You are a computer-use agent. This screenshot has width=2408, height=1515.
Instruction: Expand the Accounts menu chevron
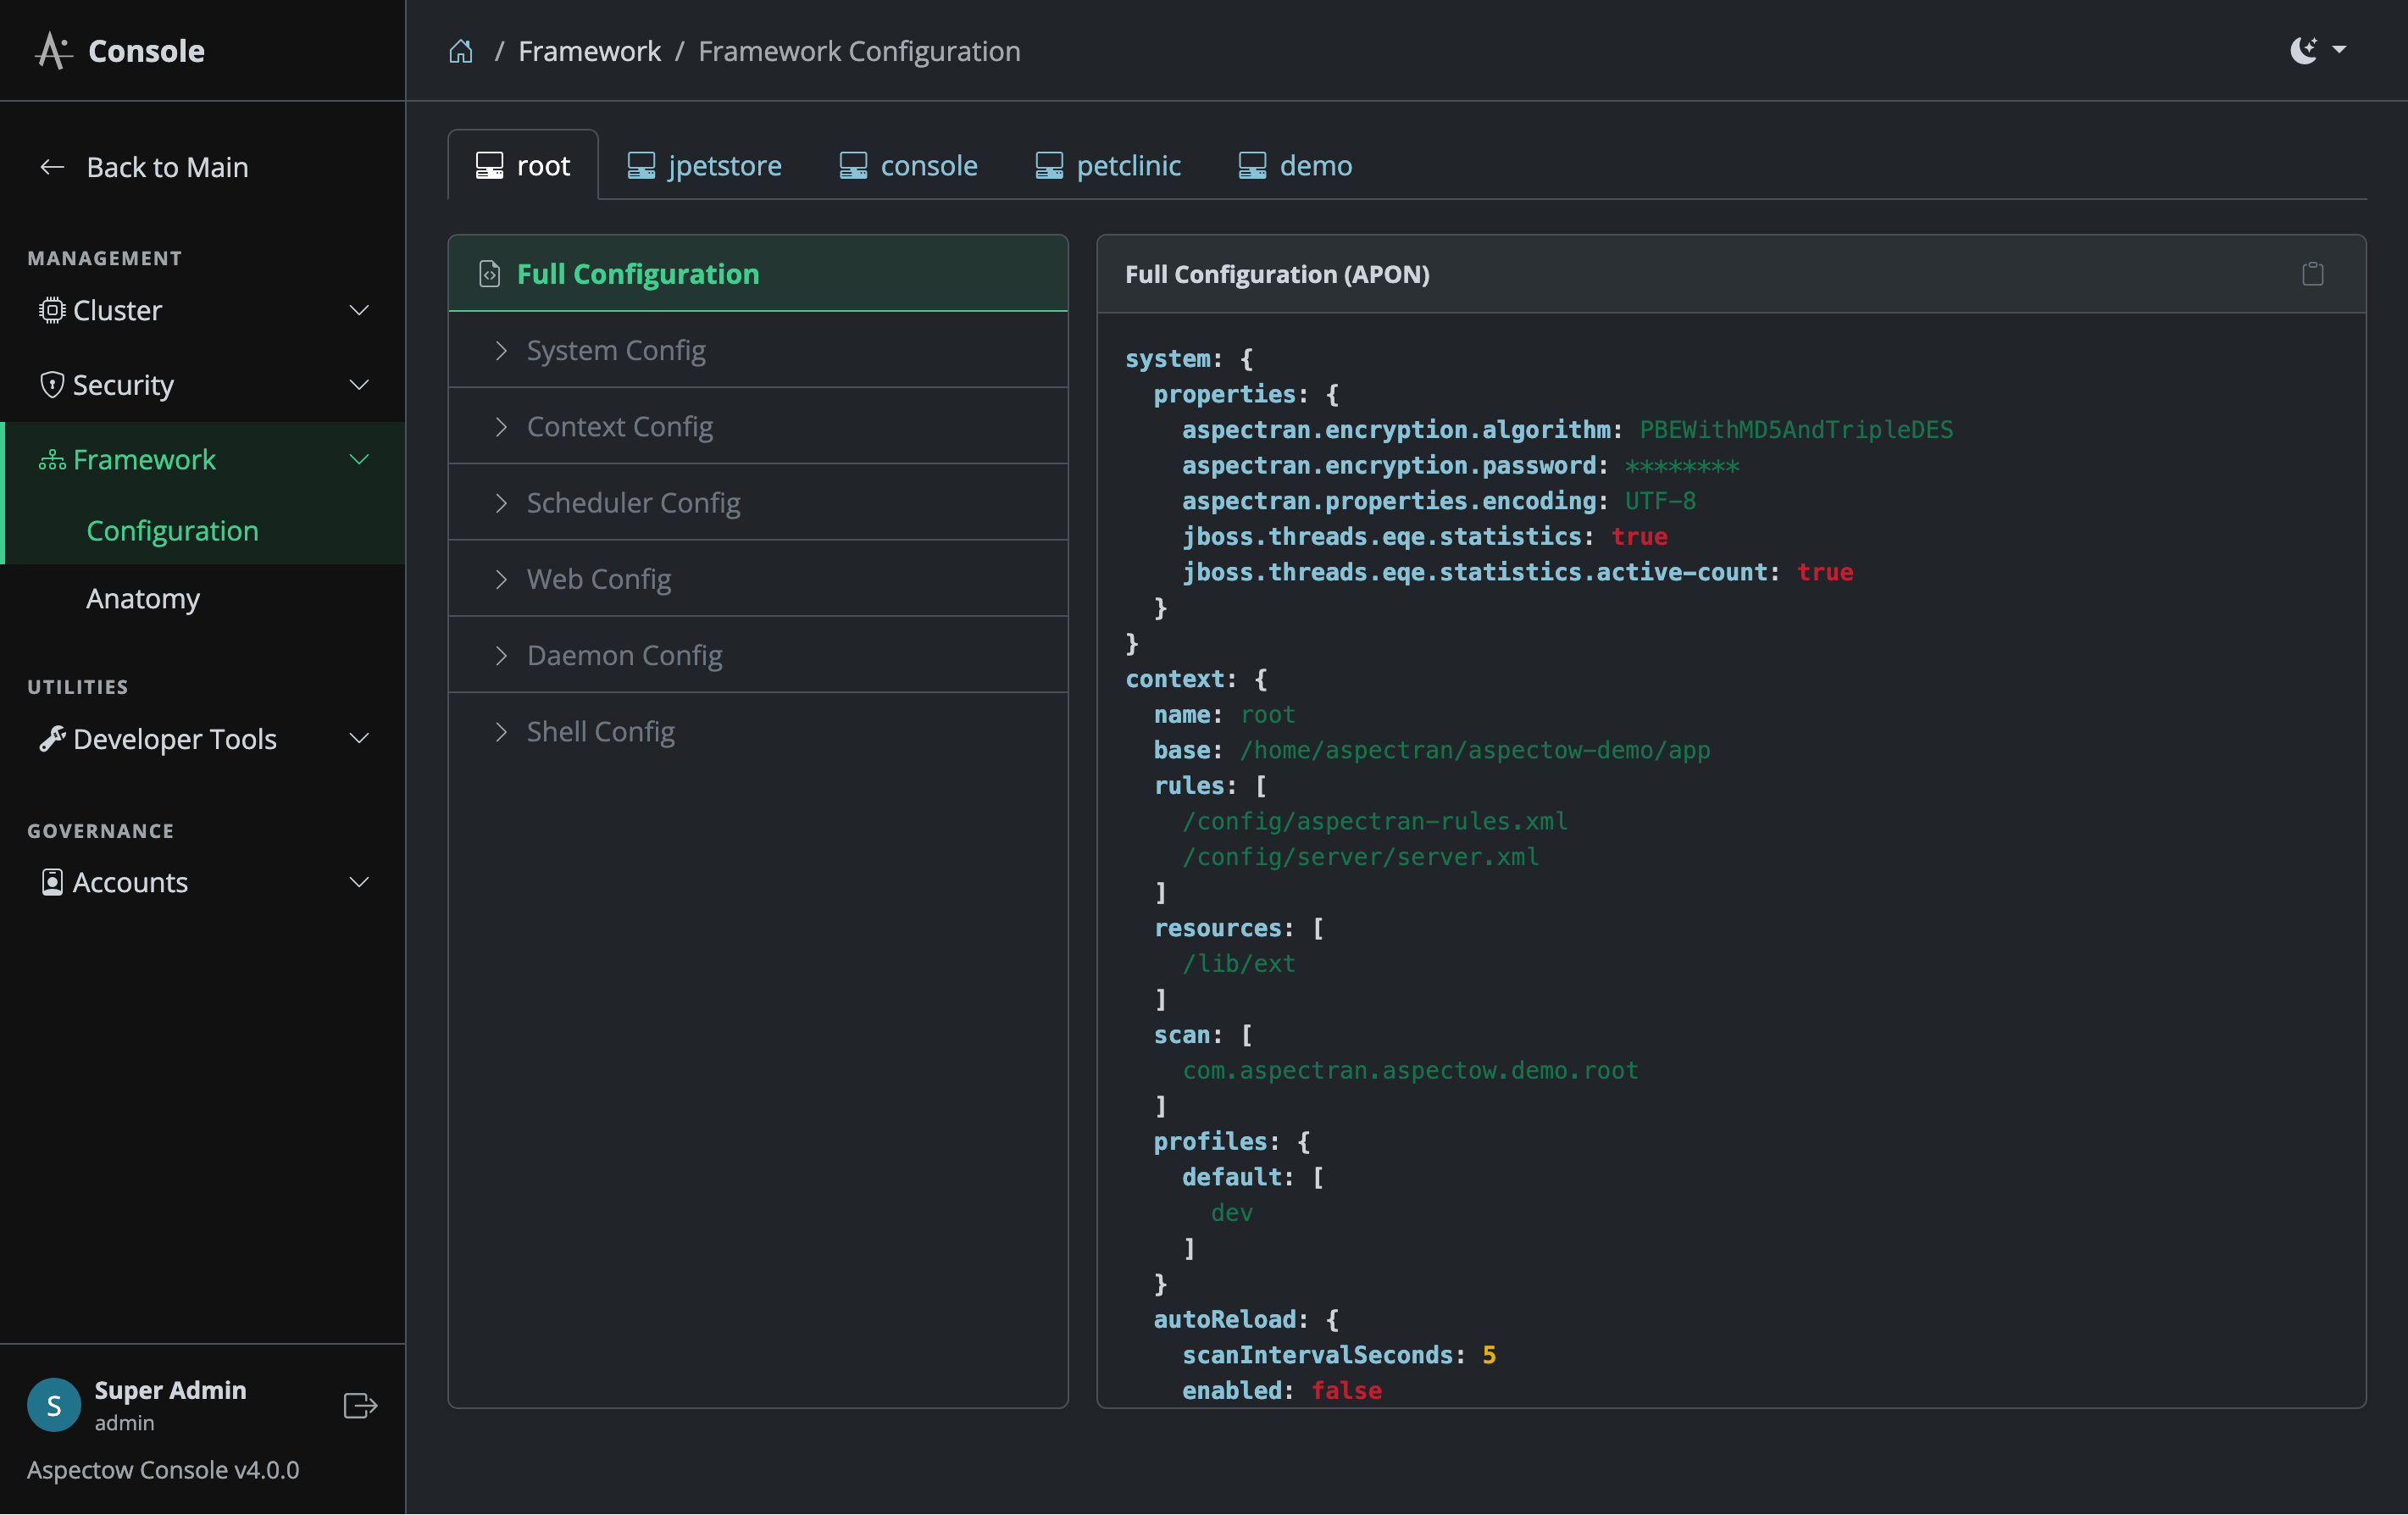[359, 881]
